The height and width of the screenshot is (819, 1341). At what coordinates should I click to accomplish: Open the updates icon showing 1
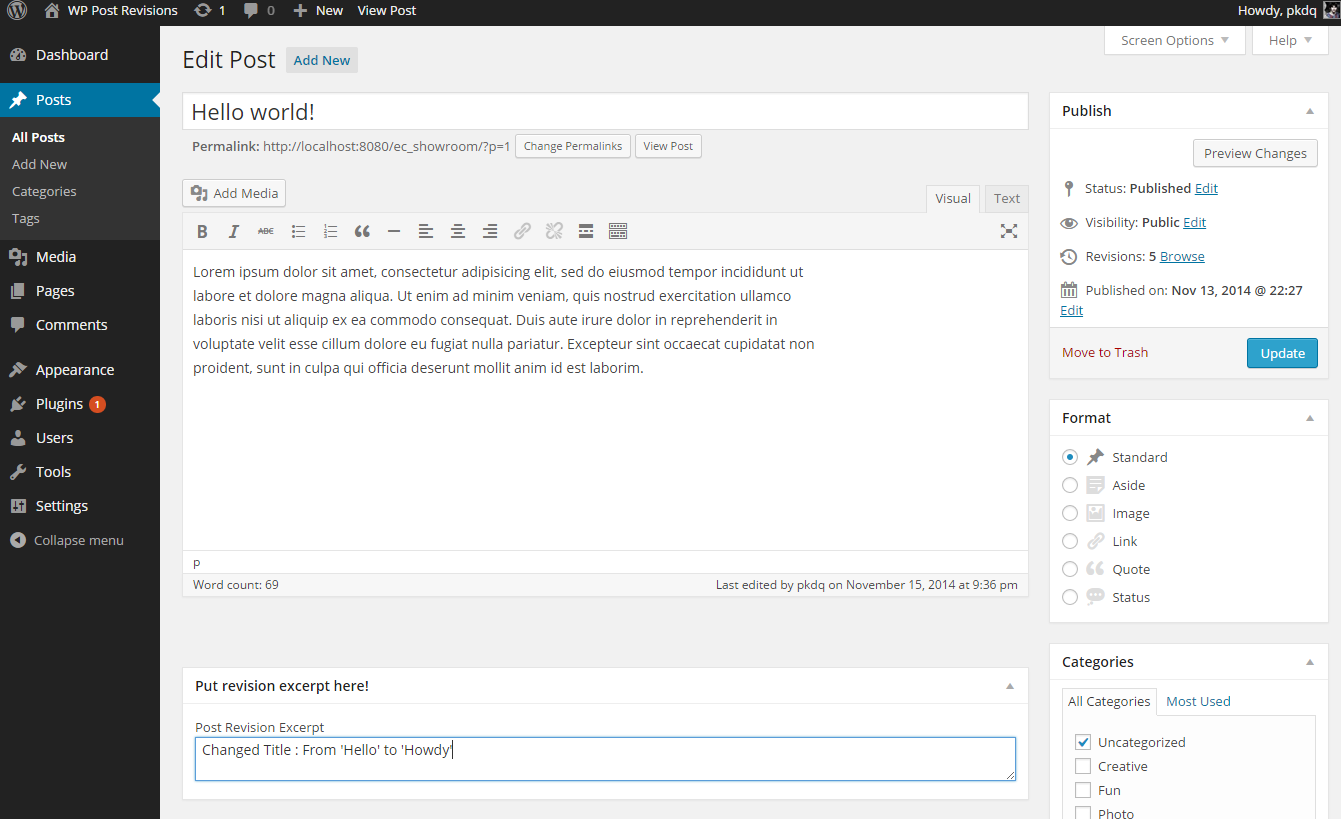[x=210, y=11]
